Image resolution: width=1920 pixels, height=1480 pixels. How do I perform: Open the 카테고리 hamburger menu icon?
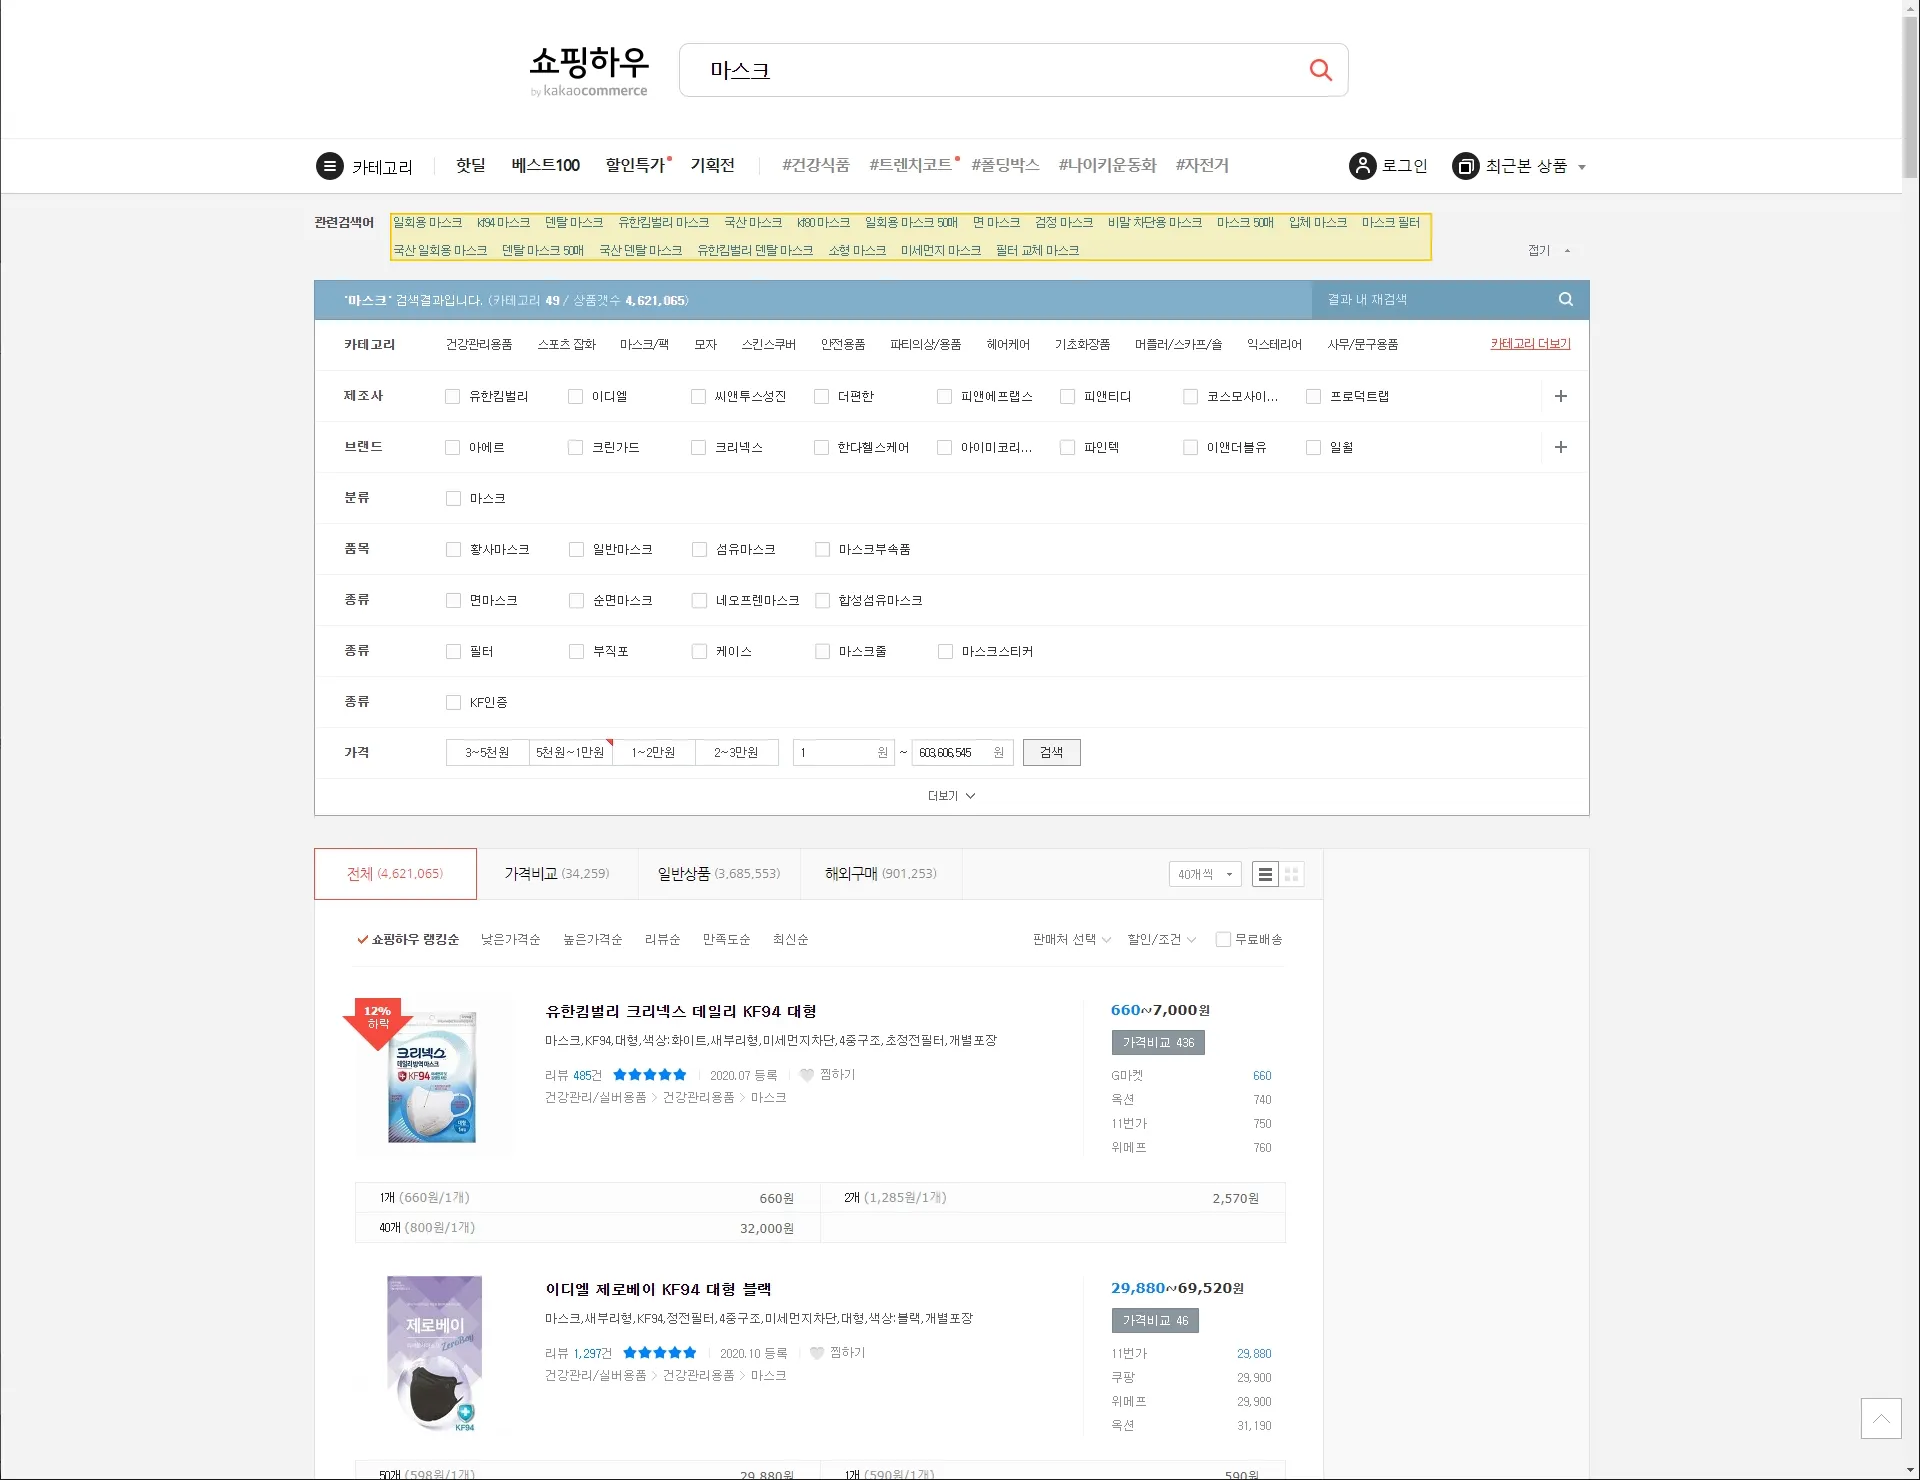(329, 166)
